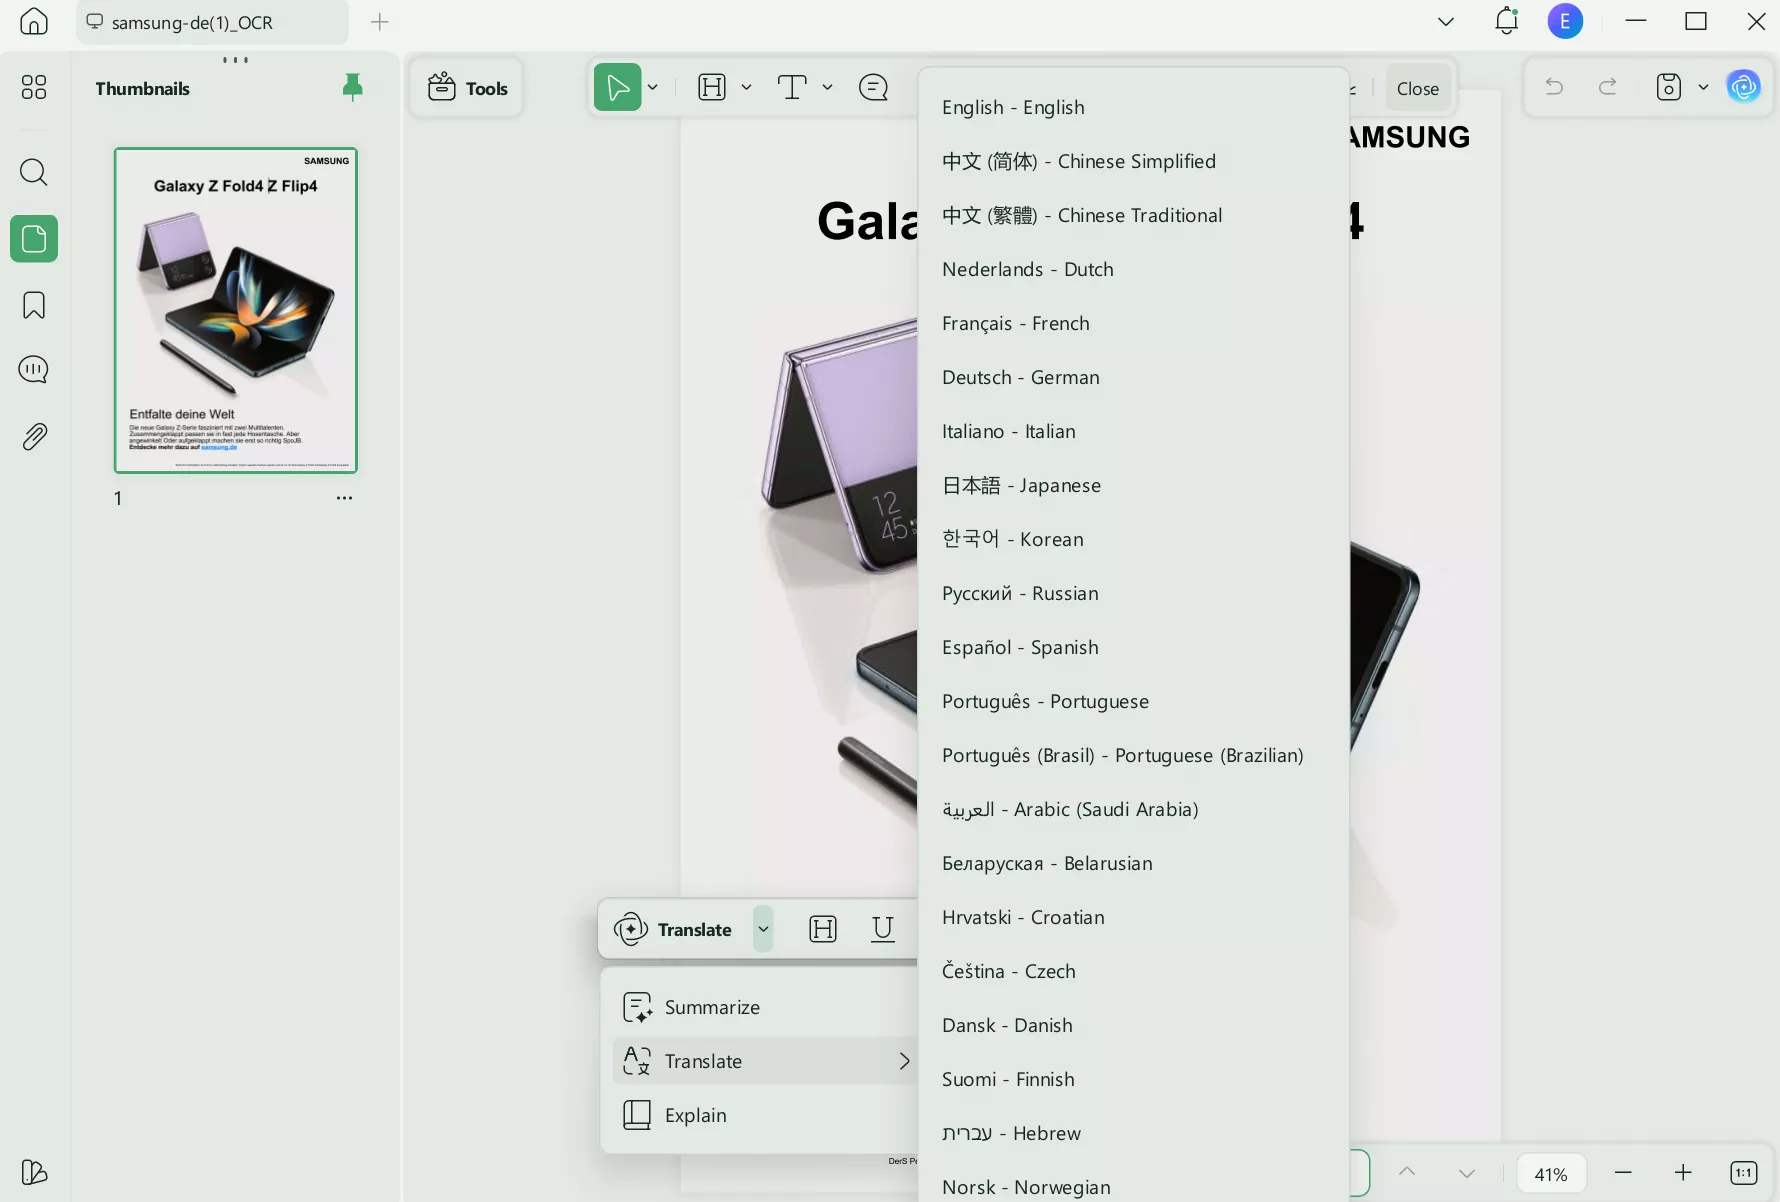The image size is (1780, 1202).
Task: Select Suomi - Finnish language
Action: click(x=1133, y=1079)
